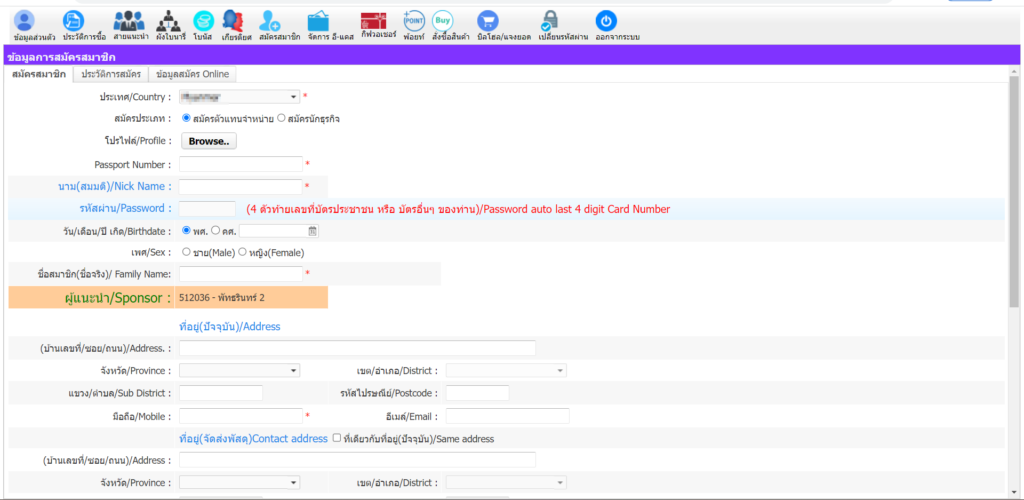
Task: Click the change password lock icon
Action: (550, 20)
